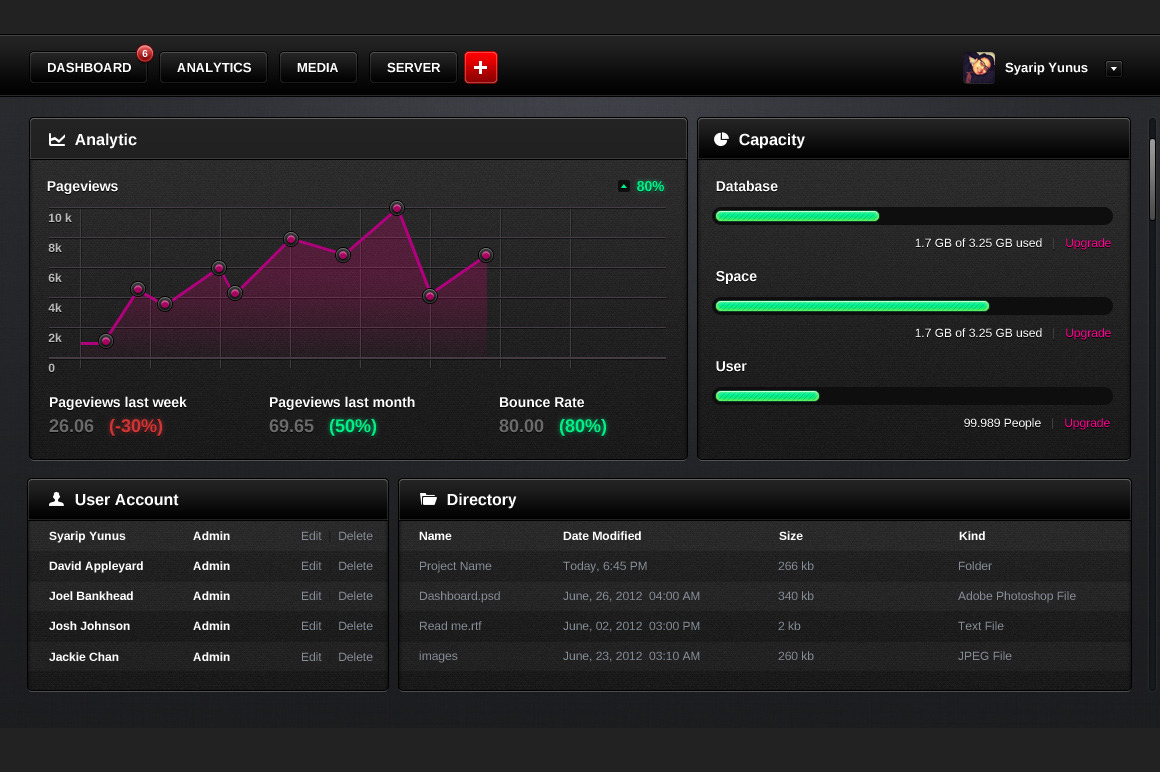Click Syarip Yunus profile avatar
Viewport: 1160px width, 772px height.
point(979,68)
